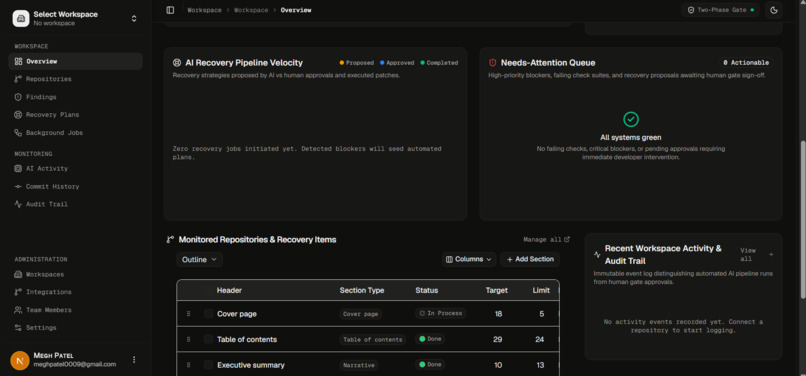806x376 pixels.
Task: Open Repositories page
Action: (76, 79)
